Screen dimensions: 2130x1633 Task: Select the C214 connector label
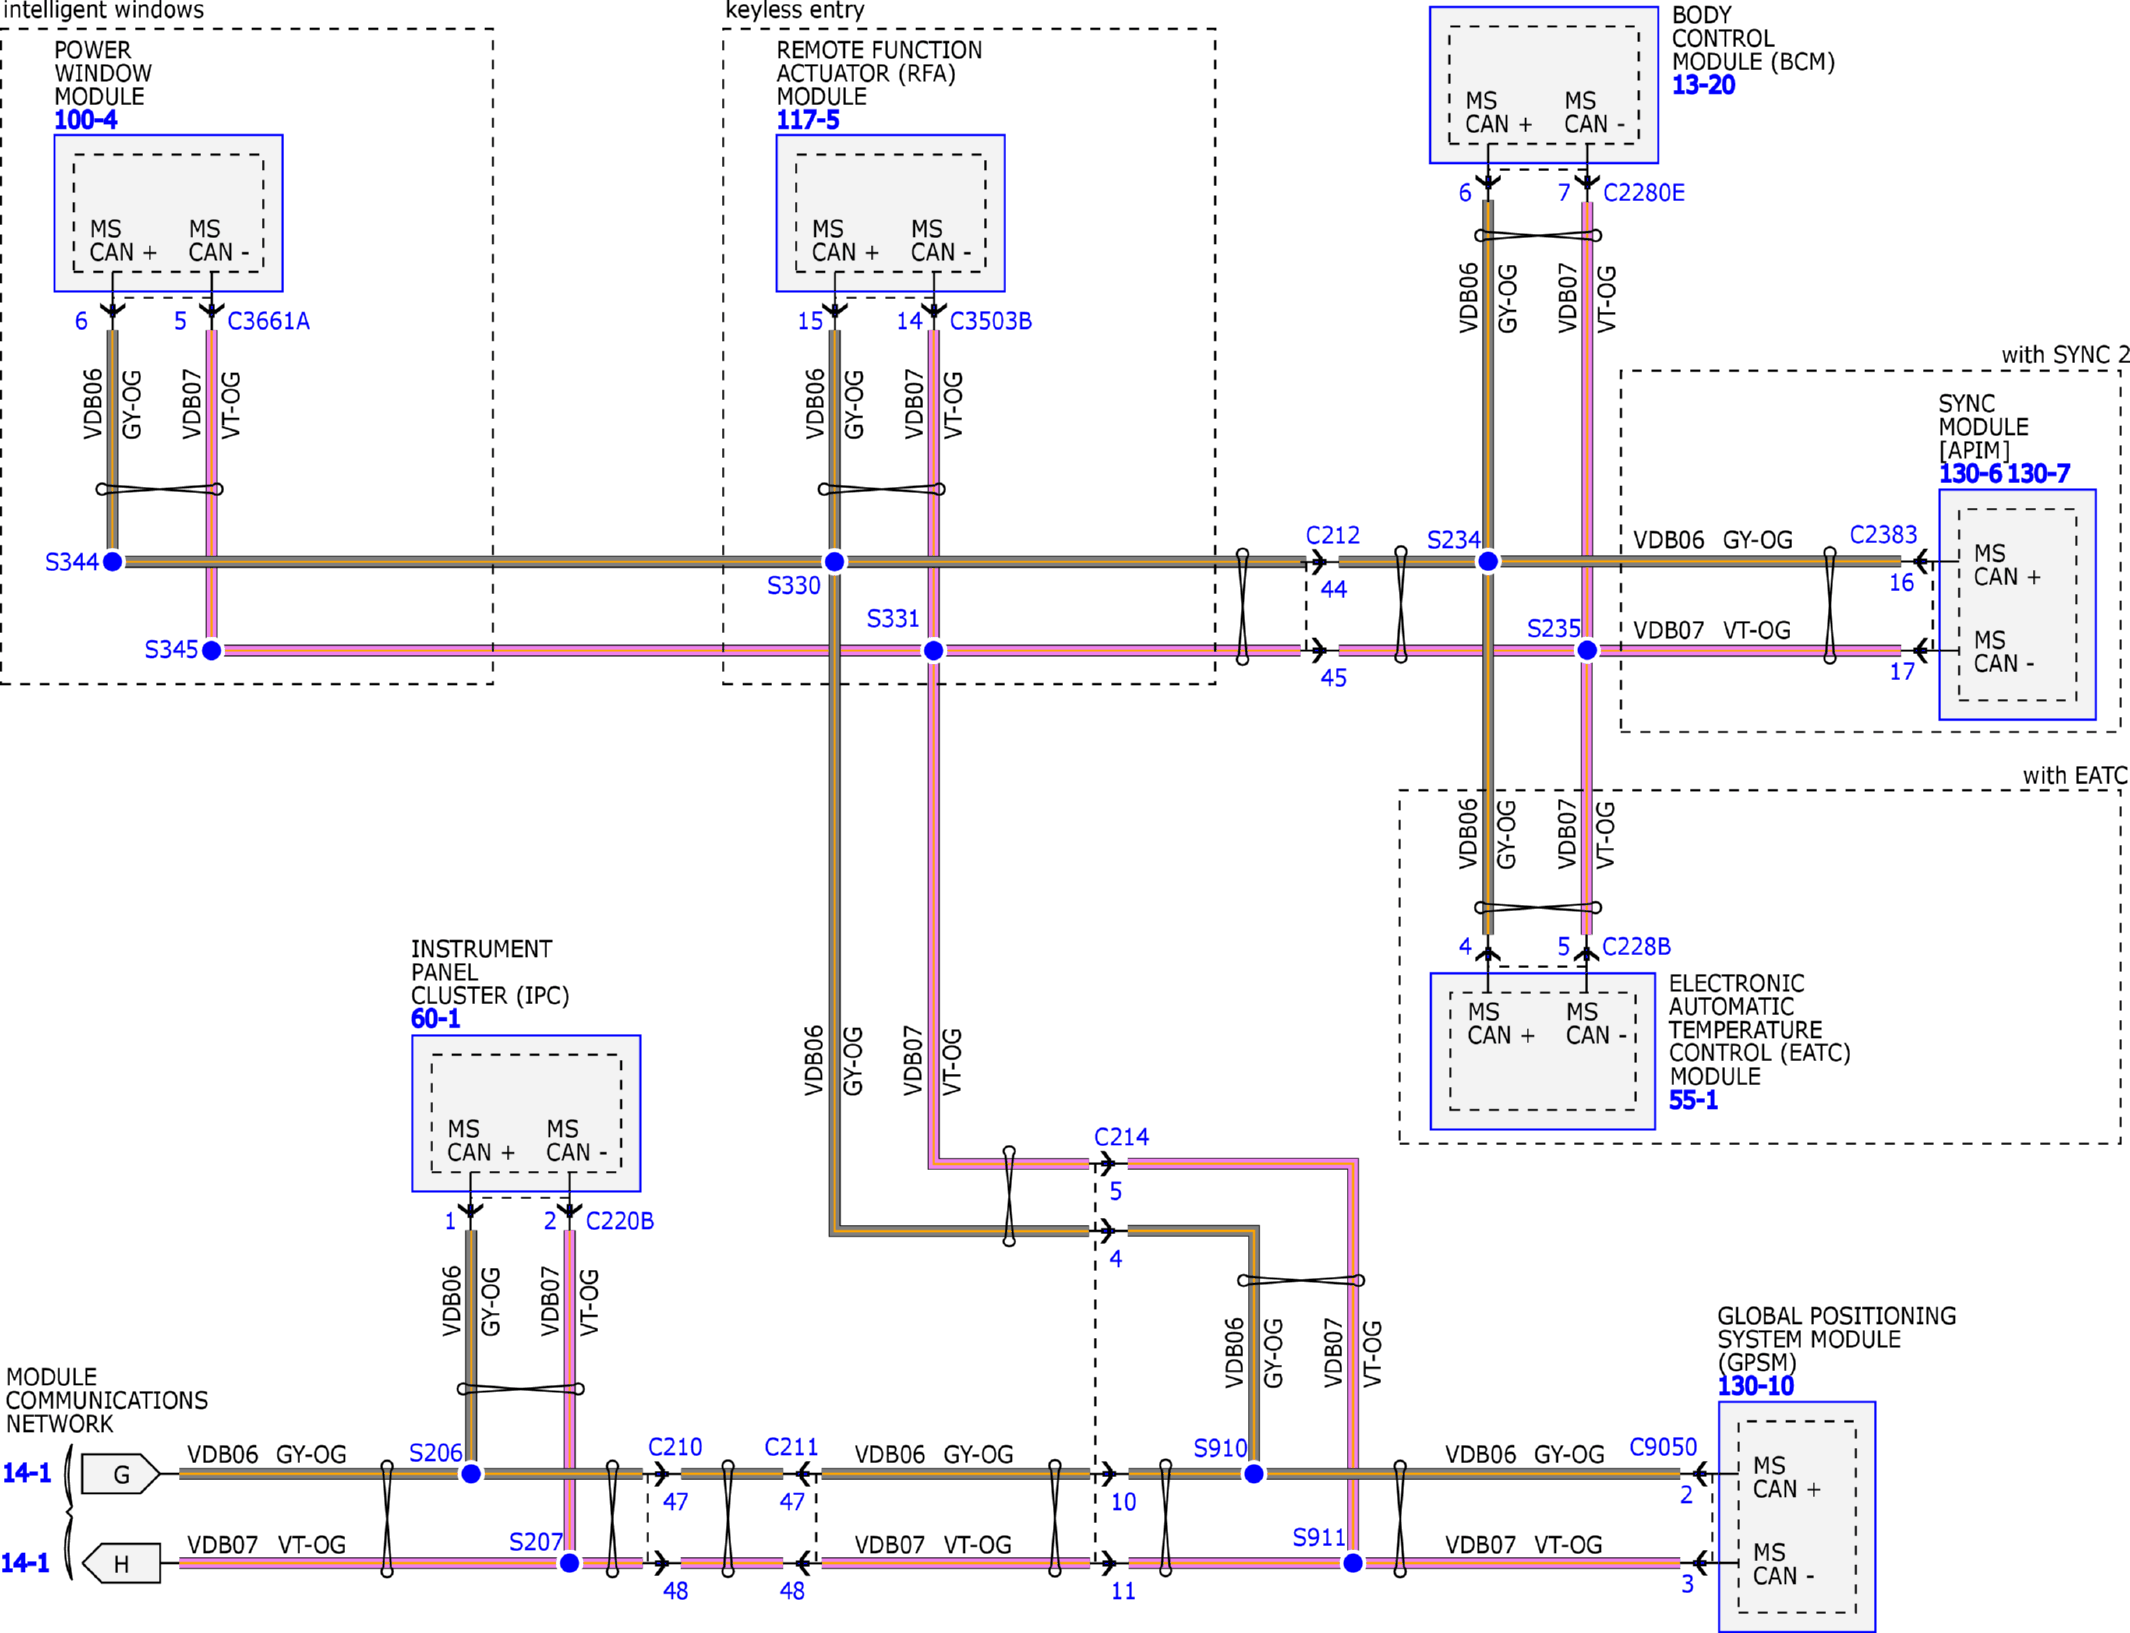tap(1121, 1137)
